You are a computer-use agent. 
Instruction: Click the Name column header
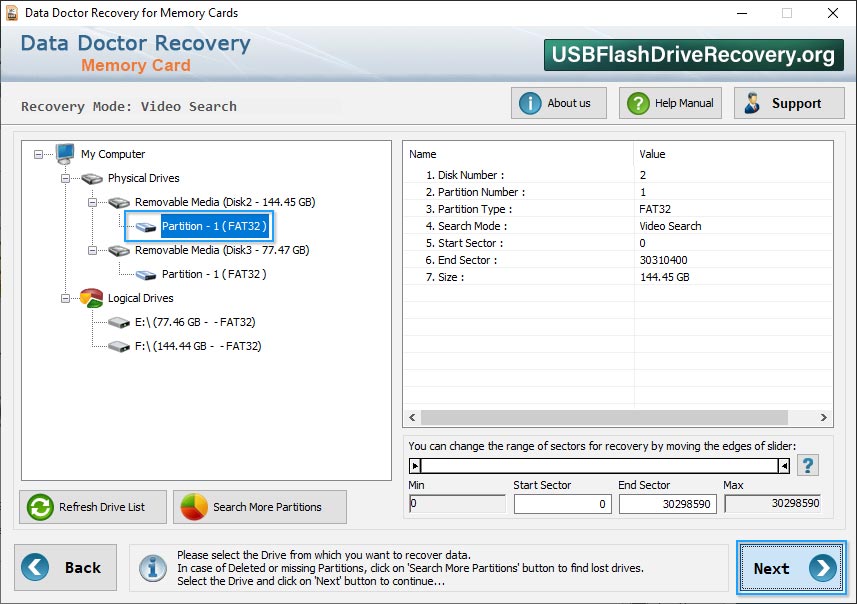click(518, 154)
